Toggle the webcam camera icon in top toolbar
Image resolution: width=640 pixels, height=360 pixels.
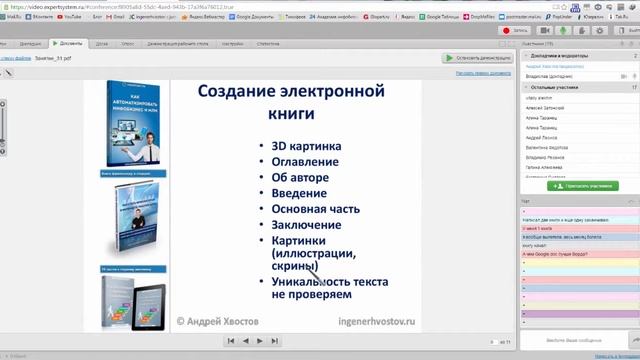(x=544, y=31)
